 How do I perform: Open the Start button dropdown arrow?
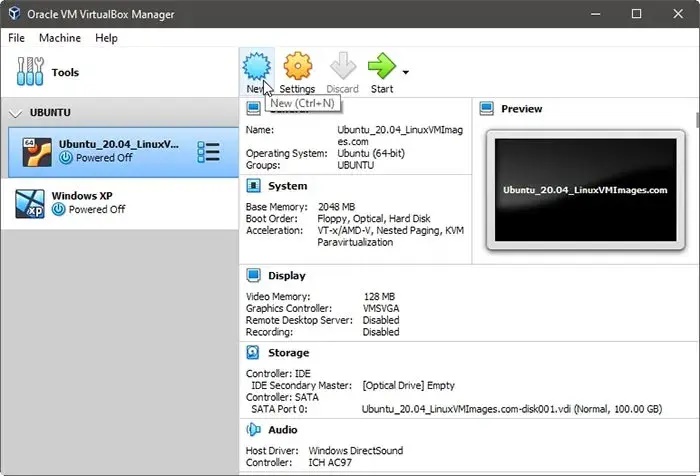pos(405,72)
